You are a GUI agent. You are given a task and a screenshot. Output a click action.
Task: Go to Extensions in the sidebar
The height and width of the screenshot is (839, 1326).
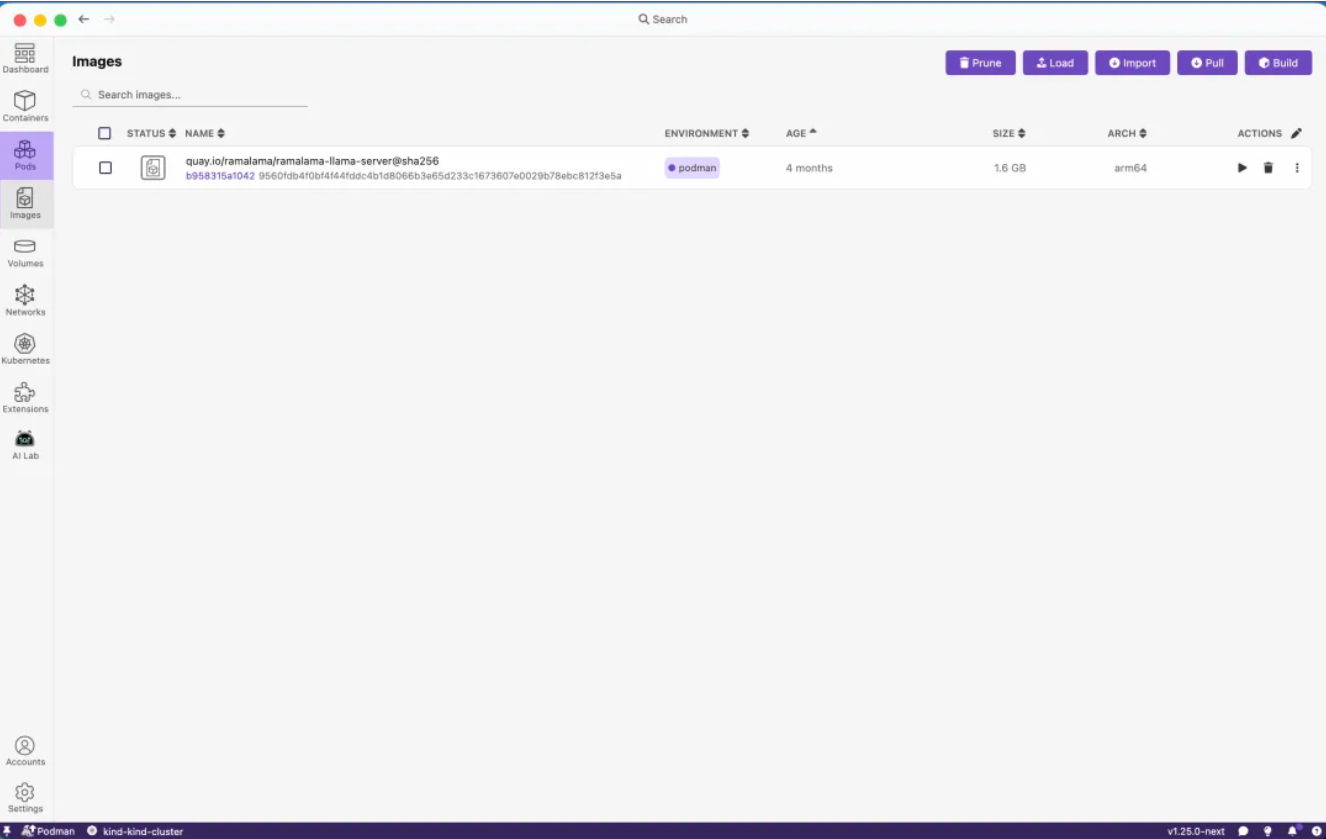click(x=25, y=397)
